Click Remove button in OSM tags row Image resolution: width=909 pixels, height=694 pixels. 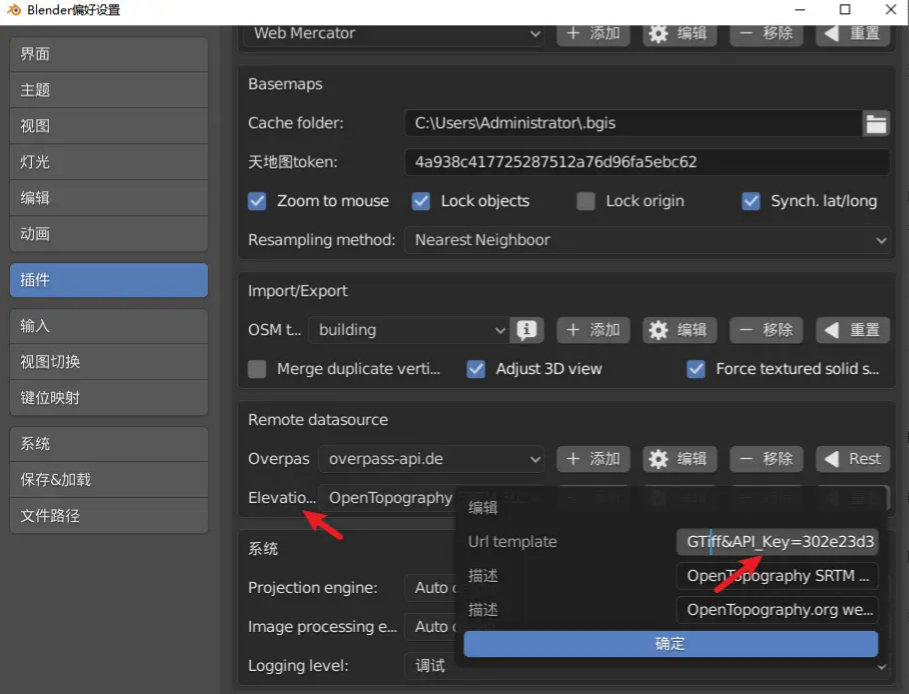(766, 330)
